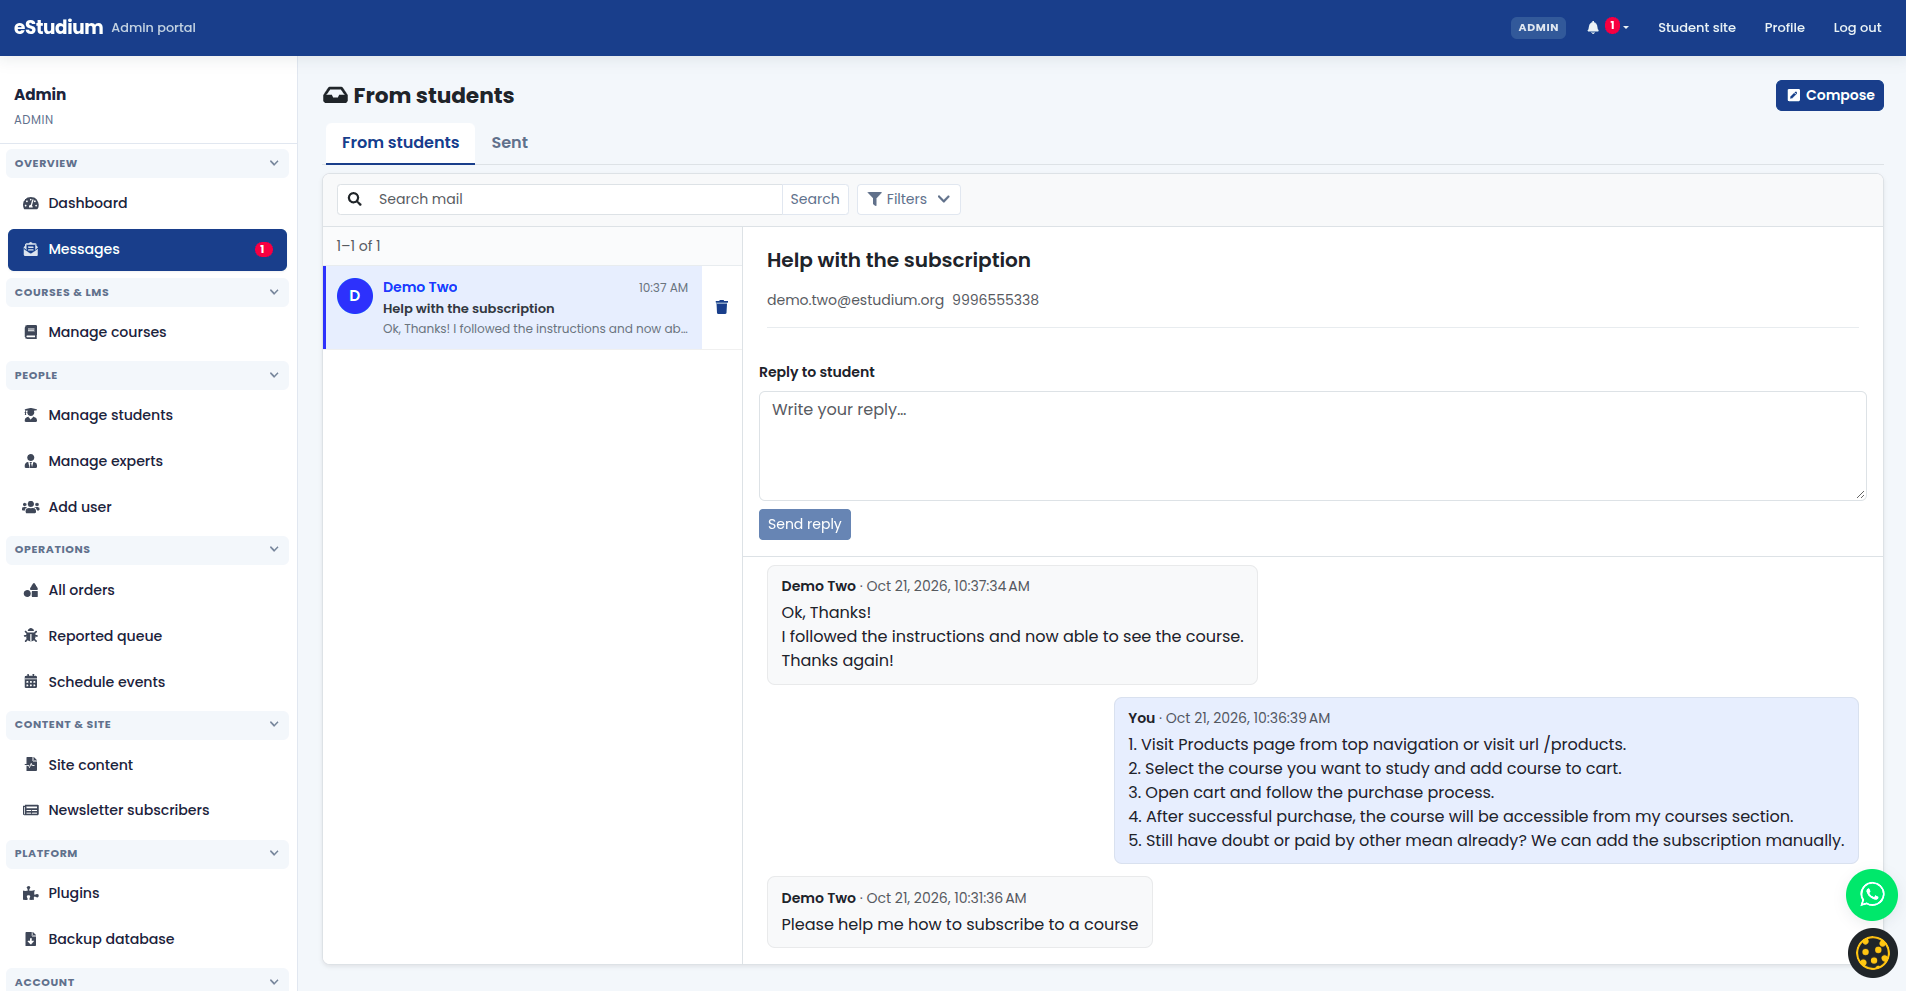
Task: Click the eStudium logo
Action: [x=58, y=27]
